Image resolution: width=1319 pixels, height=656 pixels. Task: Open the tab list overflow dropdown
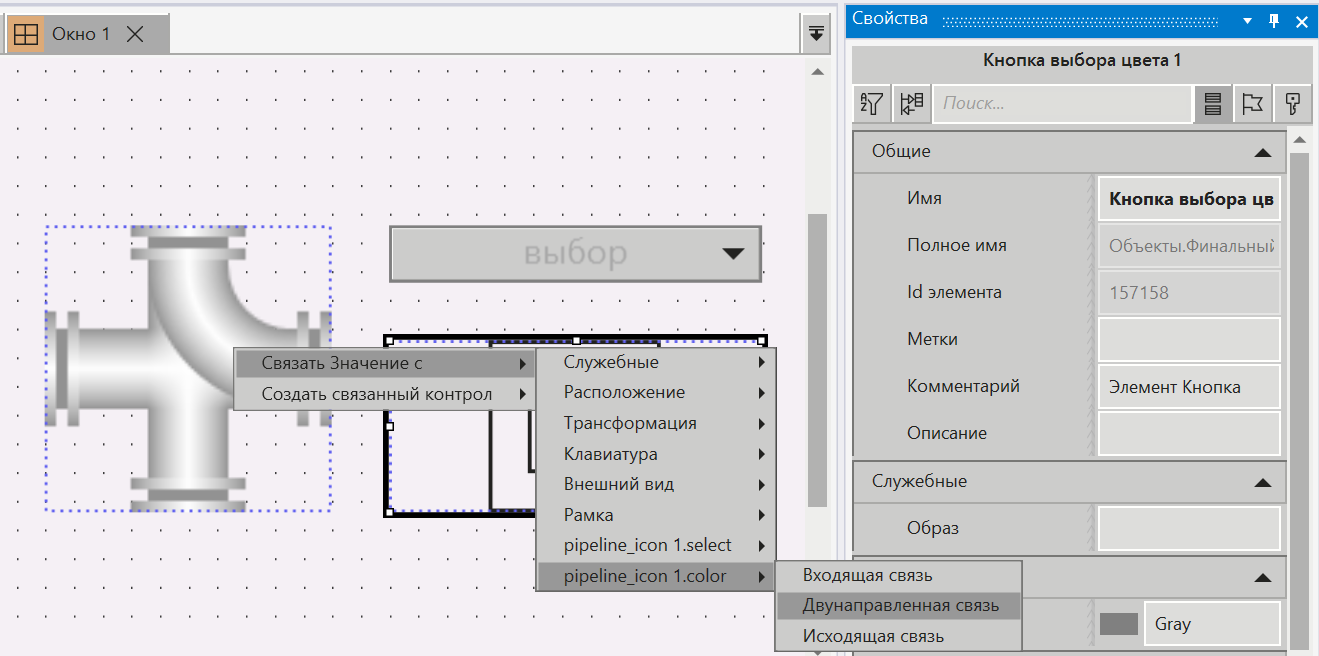point(817,33)
